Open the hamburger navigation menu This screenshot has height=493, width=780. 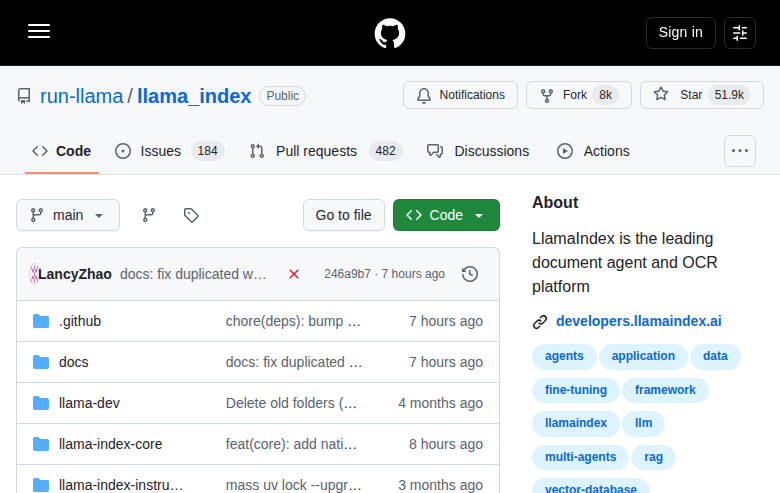[x=39, y=31]
